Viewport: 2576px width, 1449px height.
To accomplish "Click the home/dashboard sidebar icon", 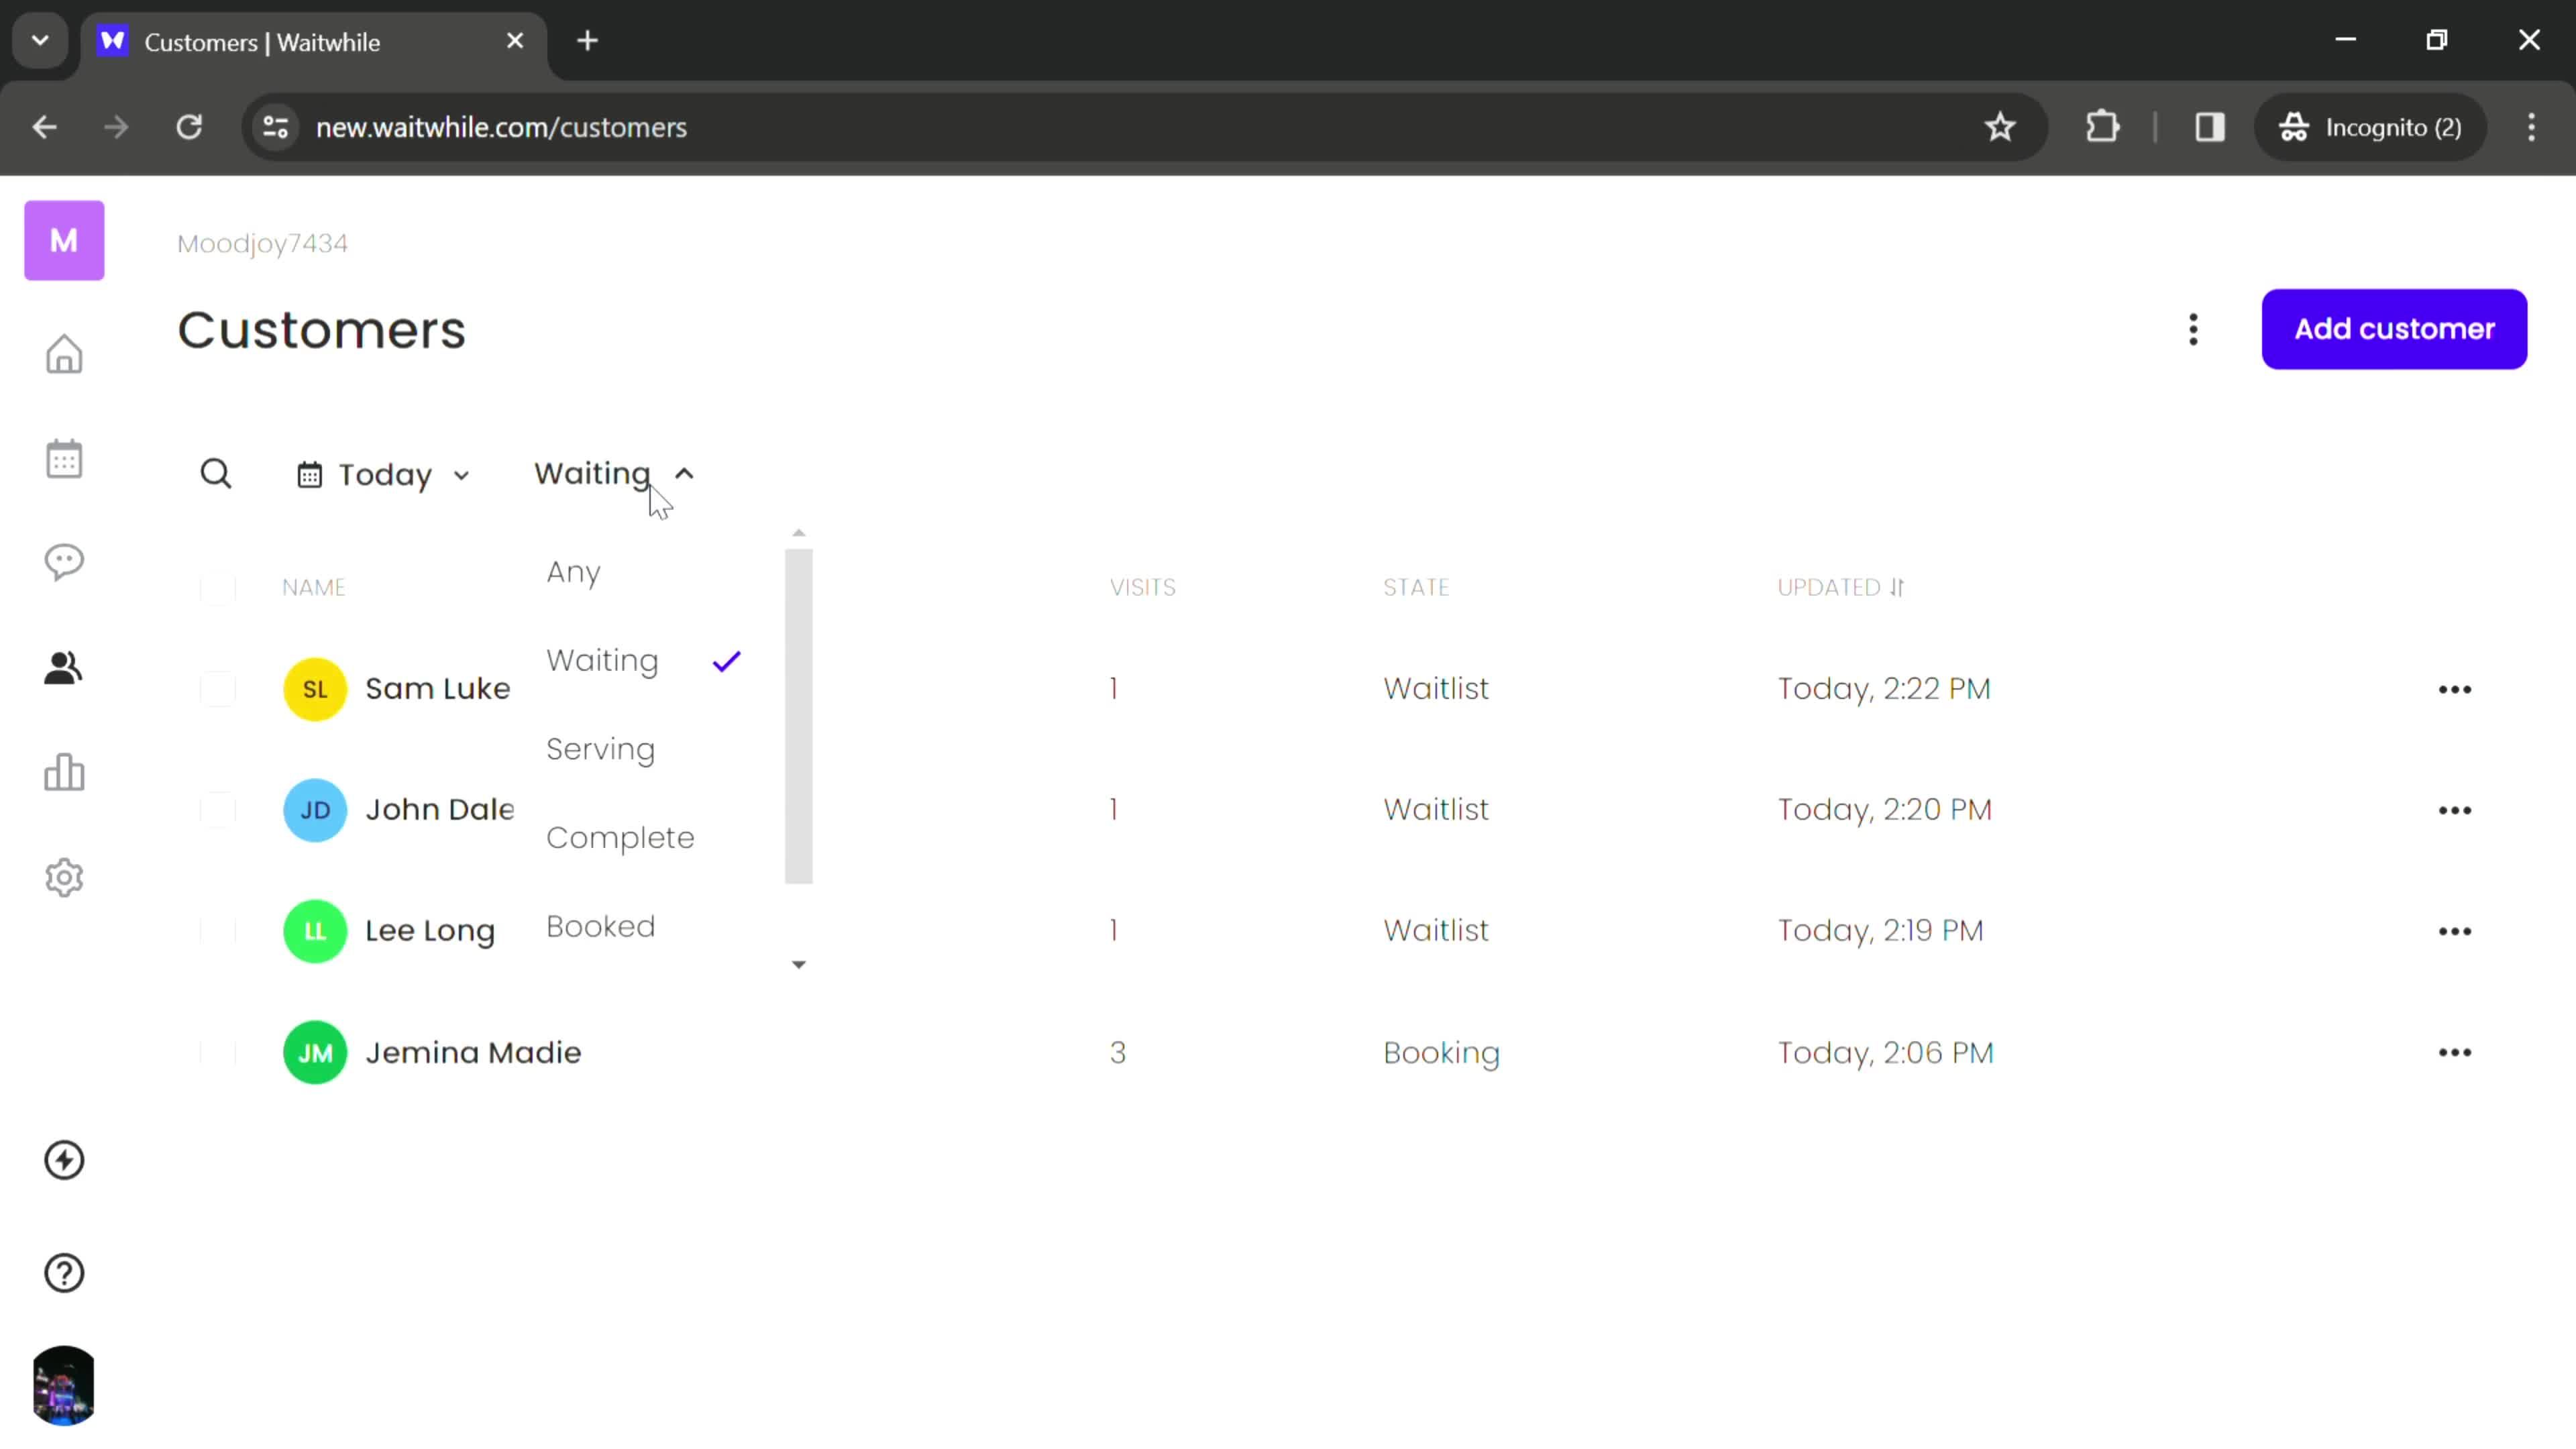I will 64,354.
